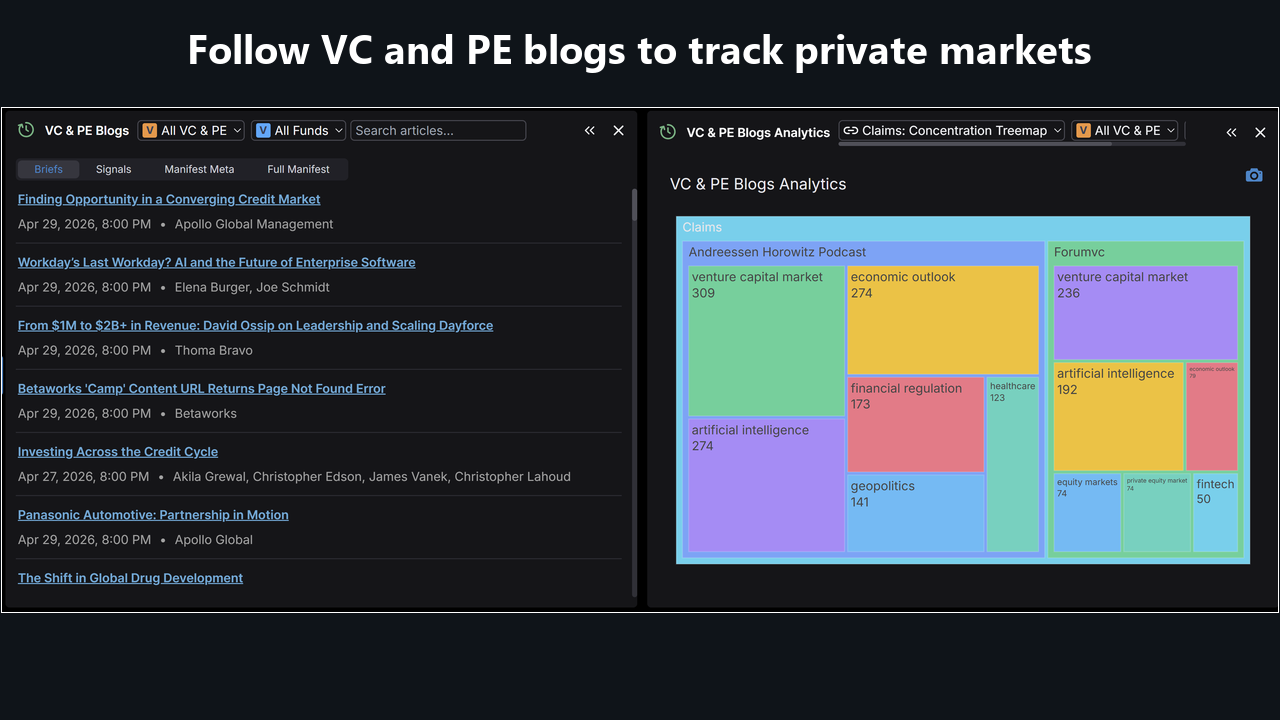Click Apollo Global Management source text

click(254, 224)
